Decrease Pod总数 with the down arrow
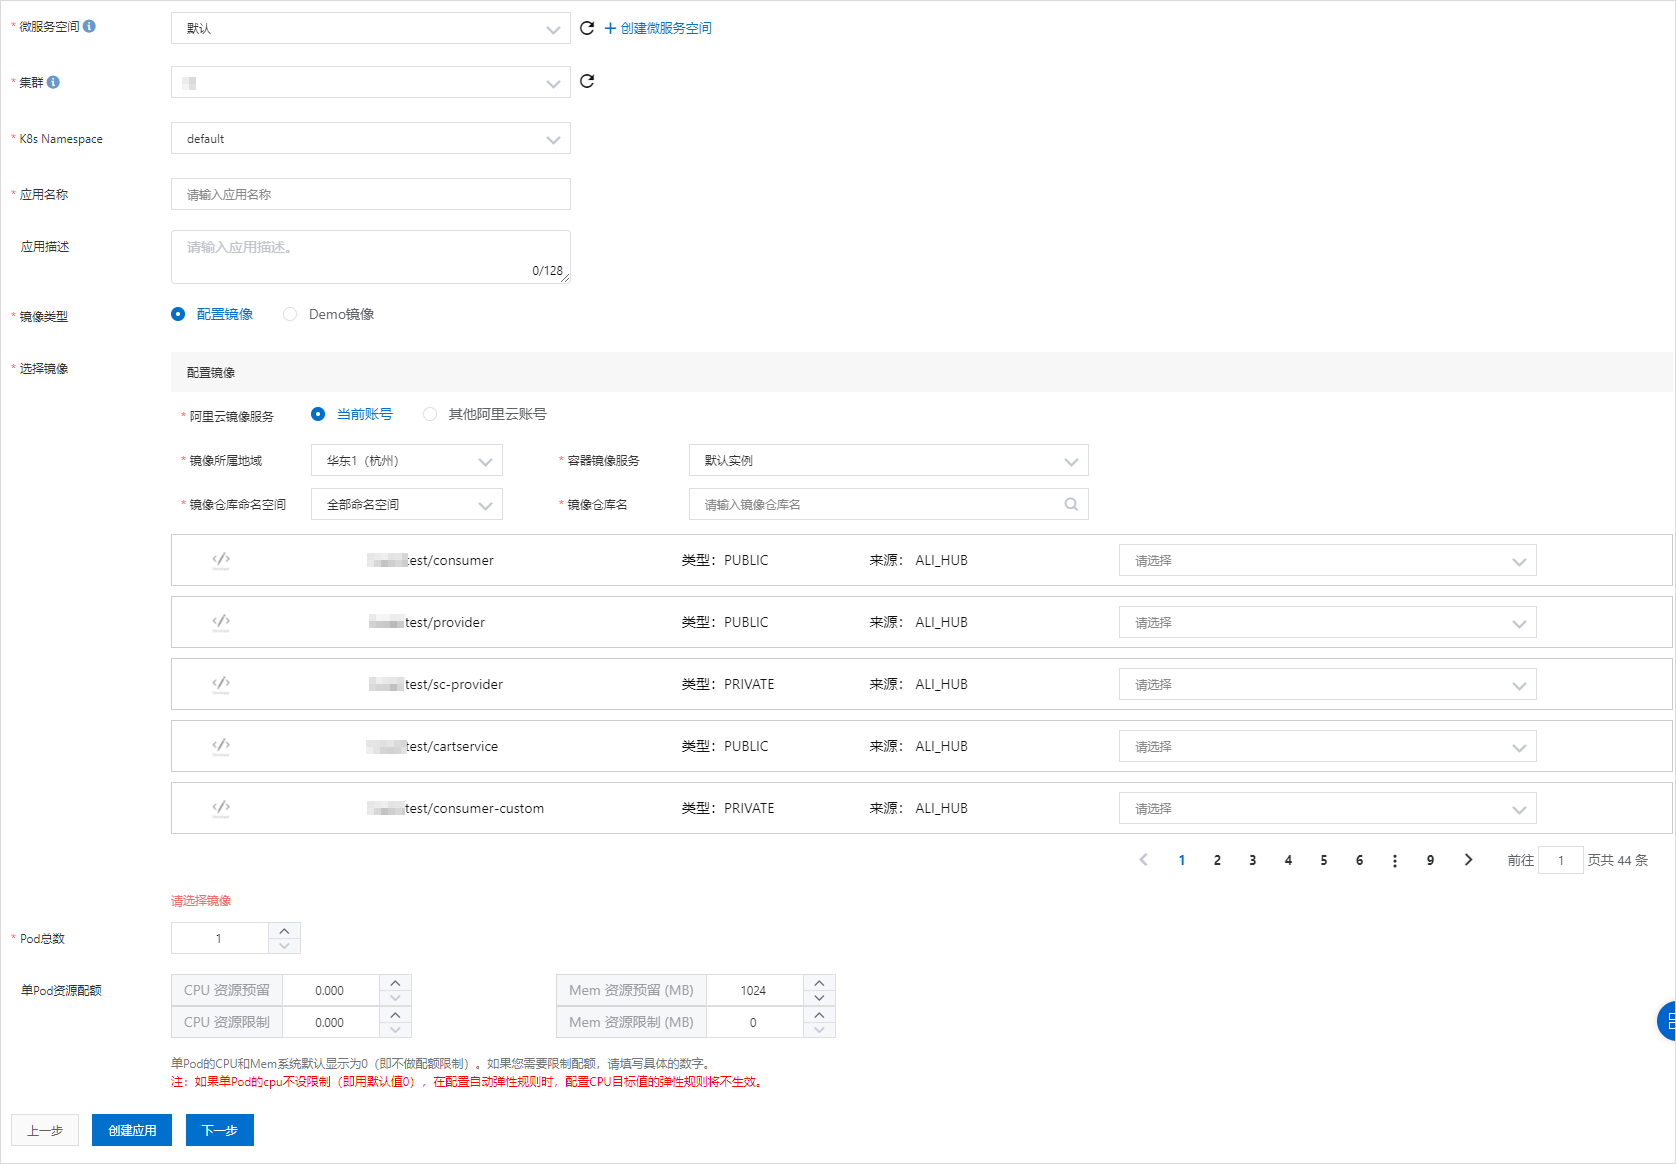 (x=284, y=946)
